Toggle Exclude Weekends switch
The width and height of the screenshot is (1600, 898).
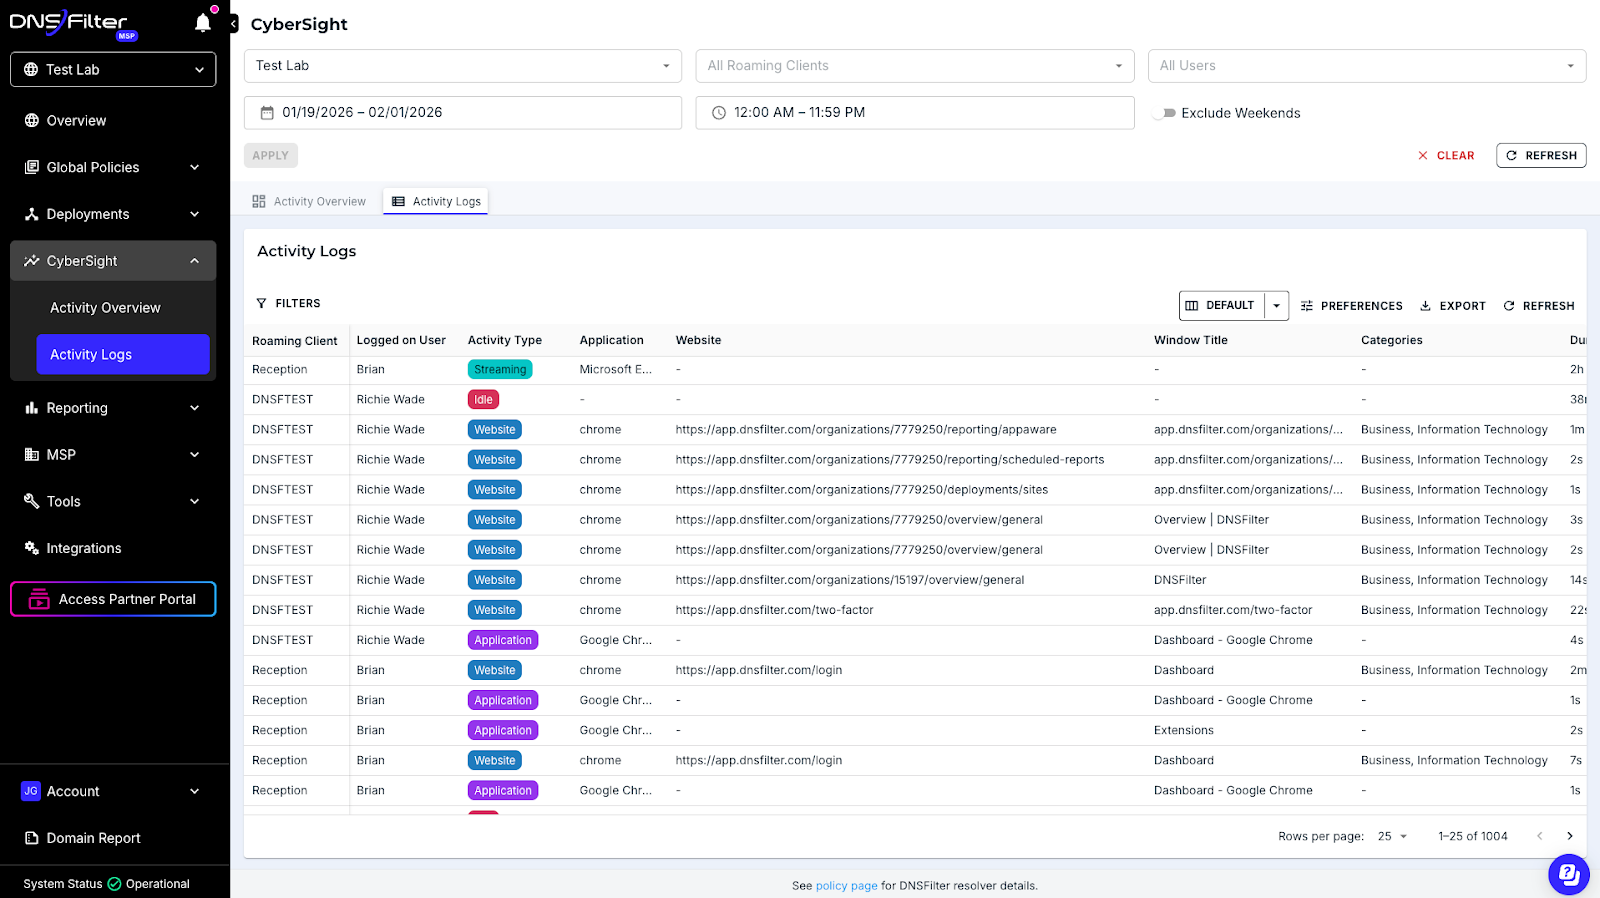1164,113
